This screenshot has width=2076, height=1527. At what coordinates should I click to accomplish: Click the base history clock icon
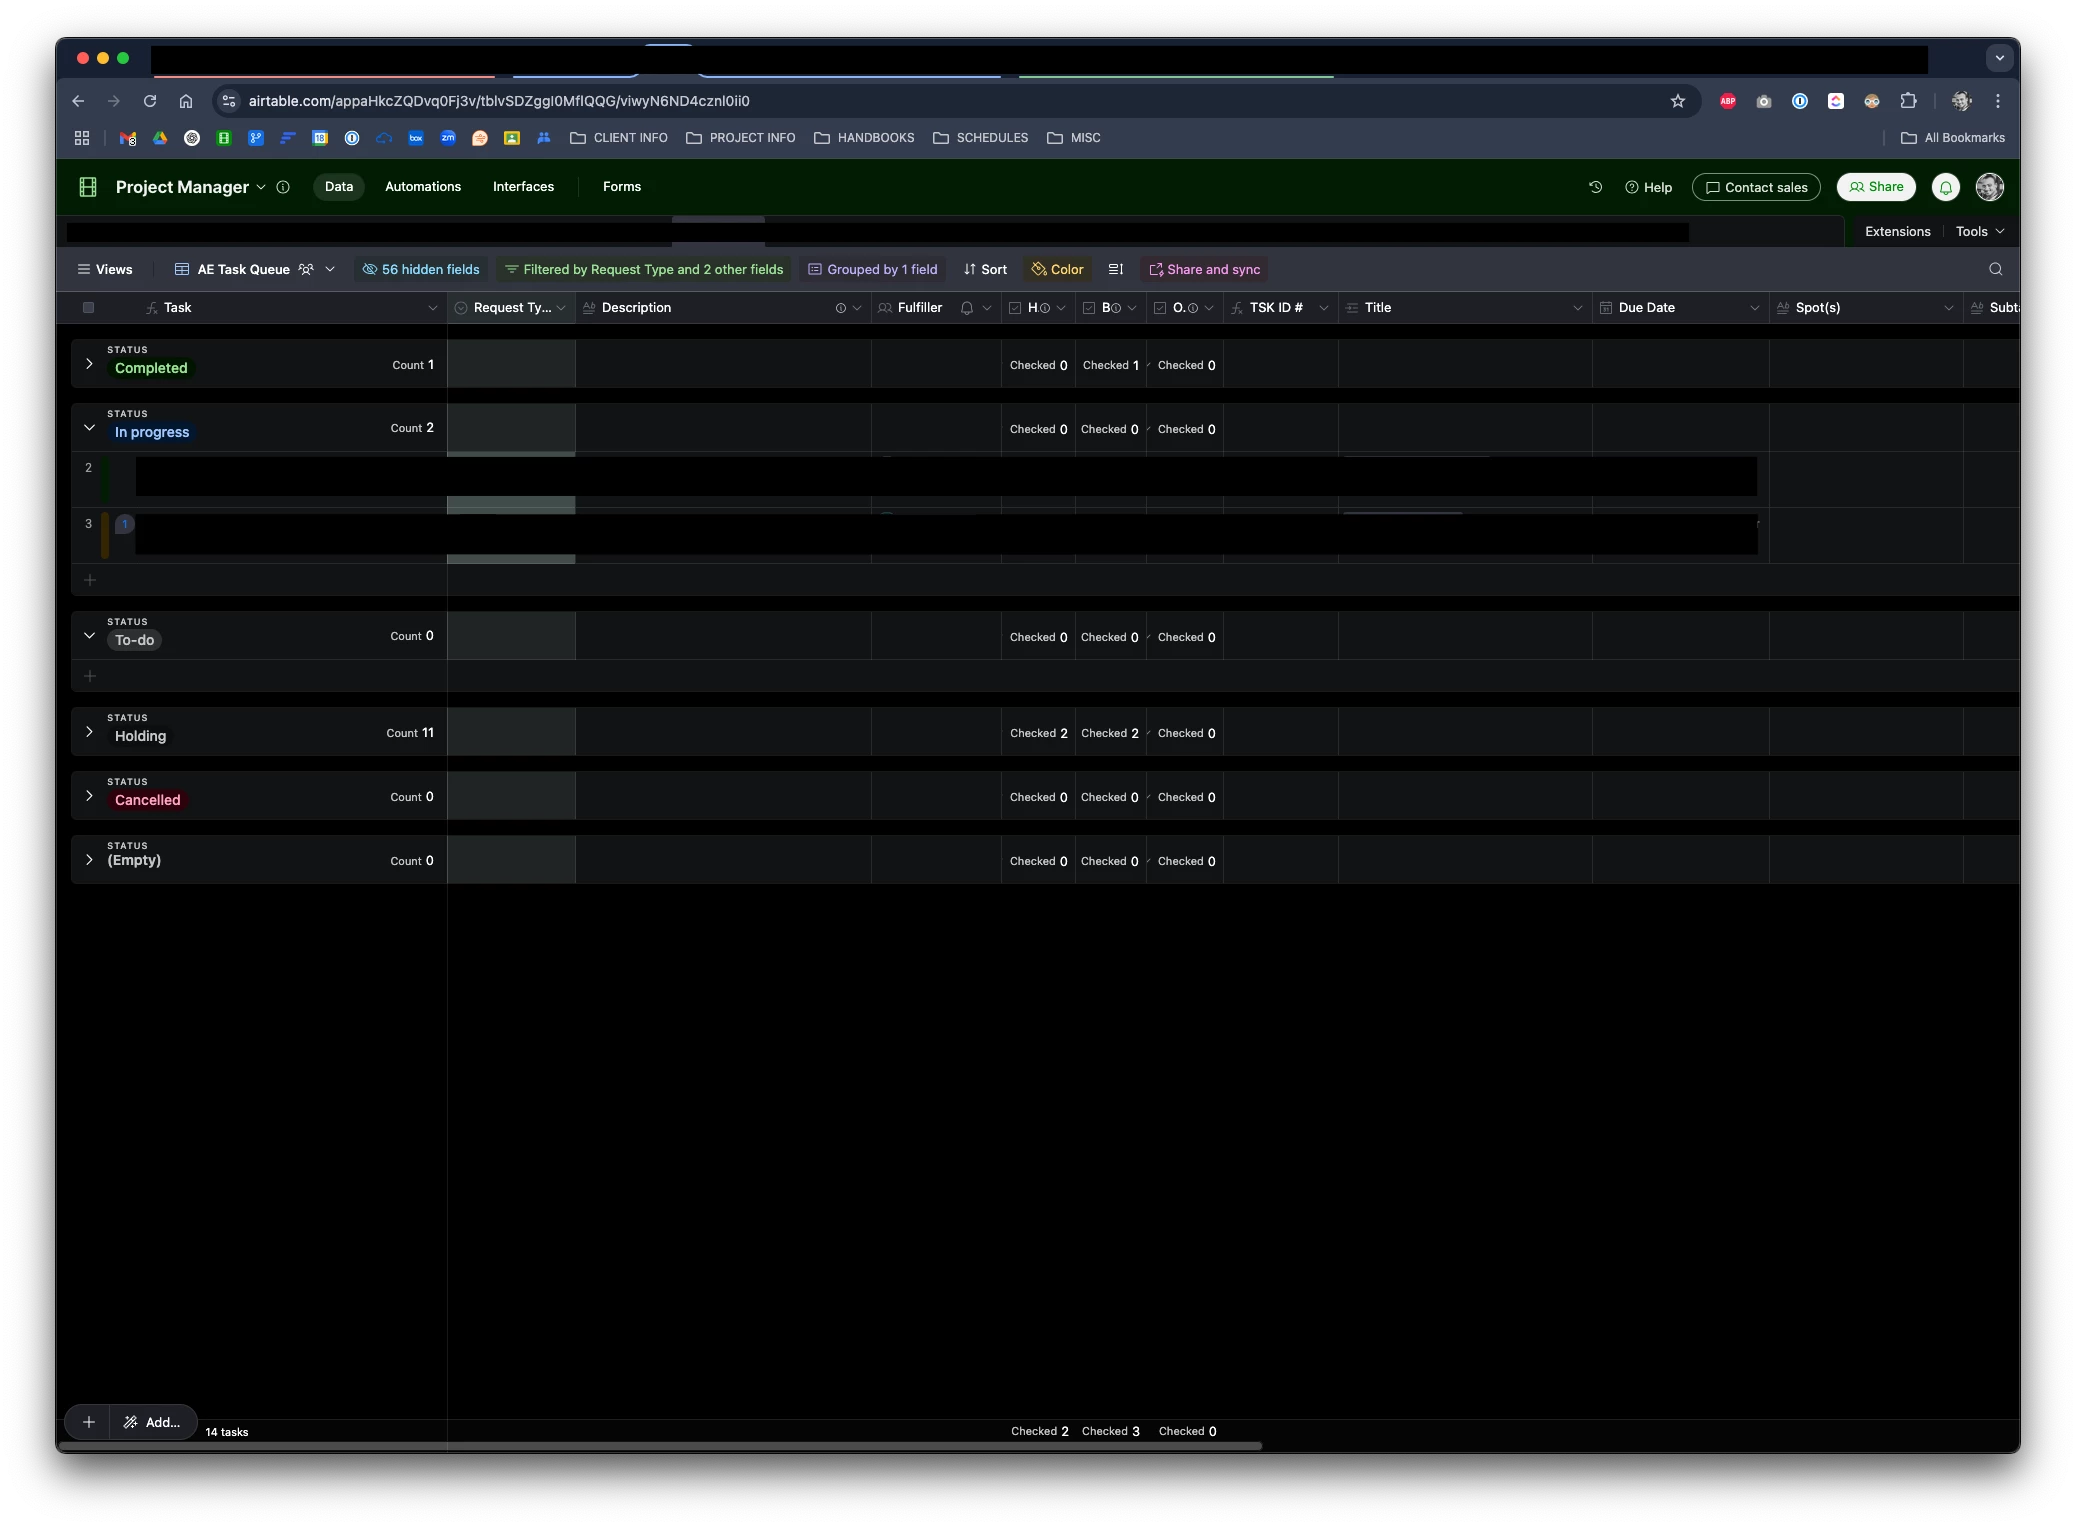tap(1595, 187)
